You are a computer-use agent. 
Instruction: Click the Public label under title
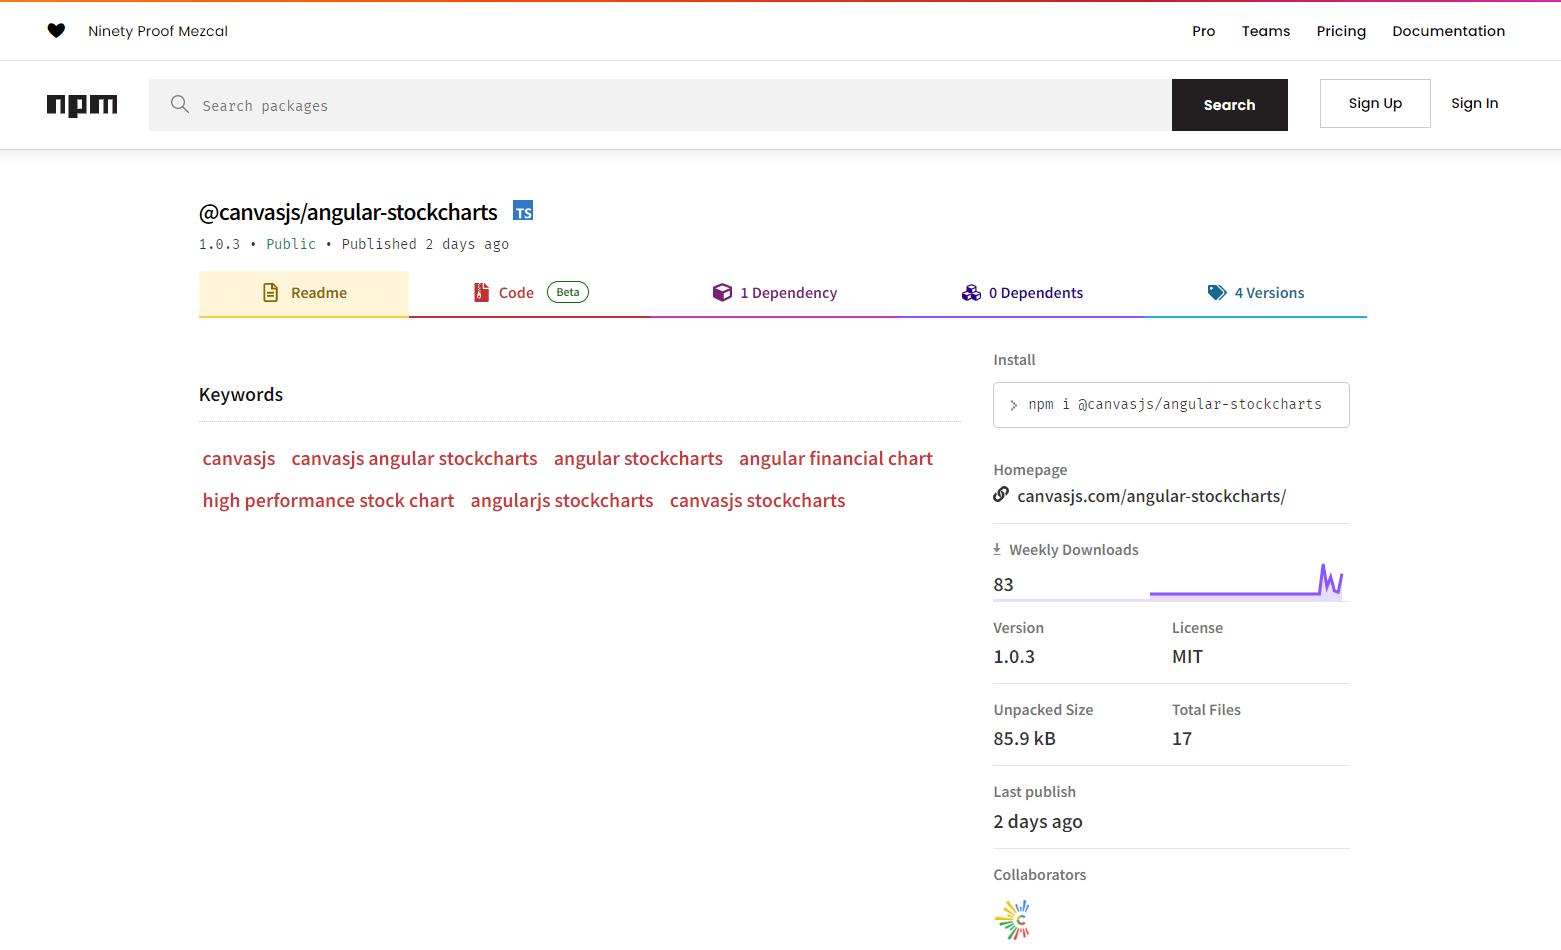(x=291, y=244)
